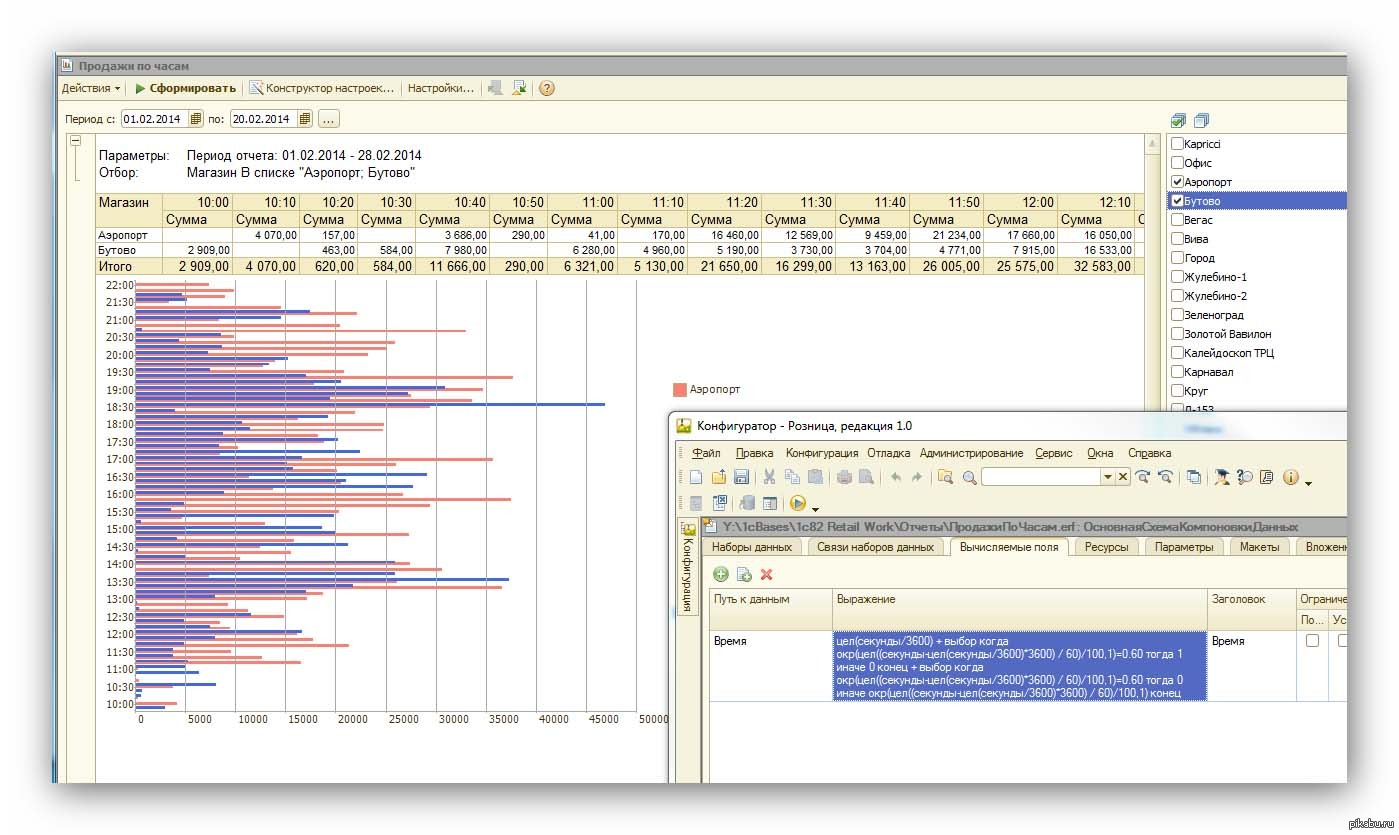Screen dimensions: 1399x835
Task: Click the help question mark icon
Action: [547, 88]
